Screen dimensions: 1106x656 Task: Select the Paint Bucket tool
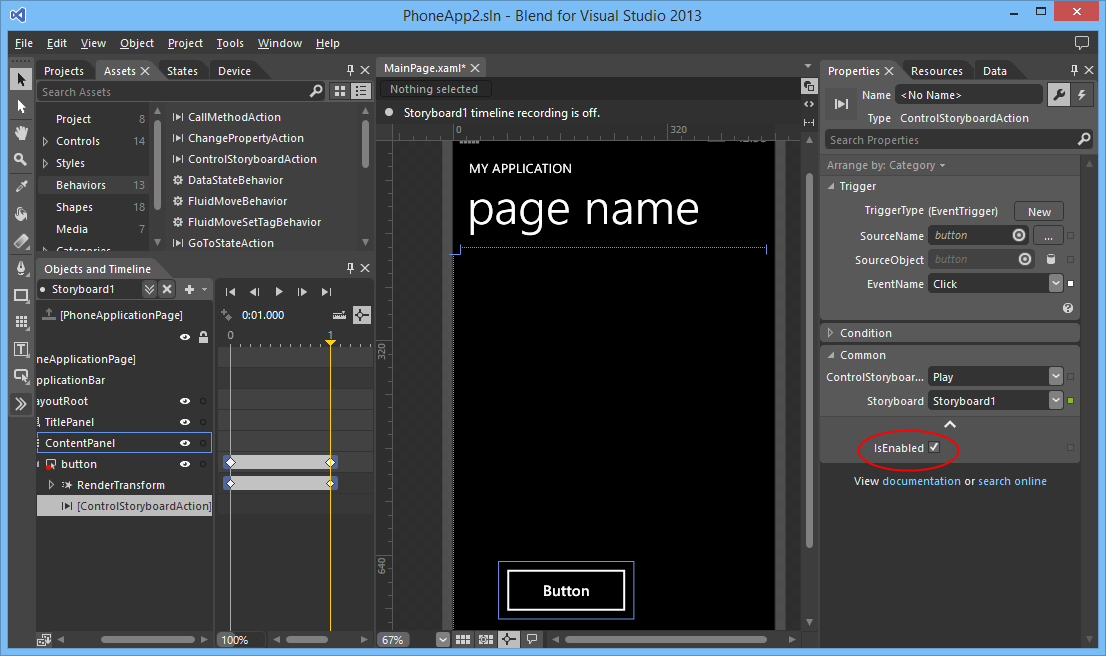[x=21, y=214]
